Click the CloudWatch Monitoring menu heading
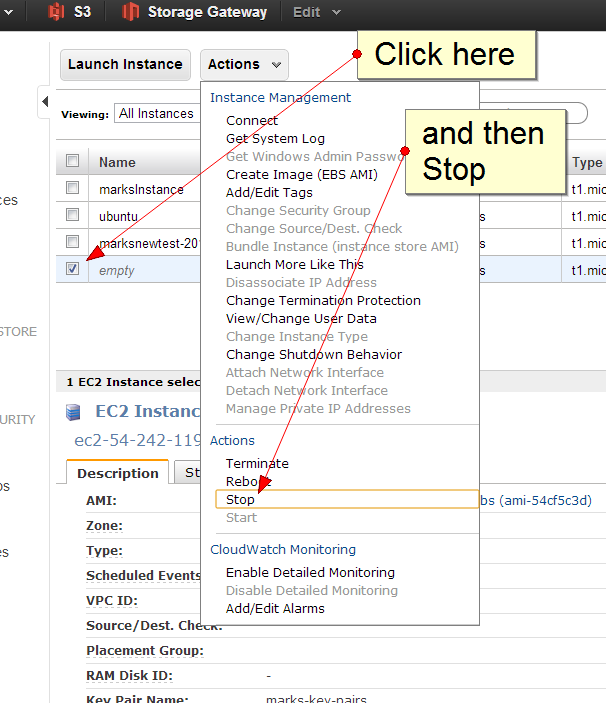Viewport: 606px width, 703px height. pyautogui.click(x=283, y=550)
